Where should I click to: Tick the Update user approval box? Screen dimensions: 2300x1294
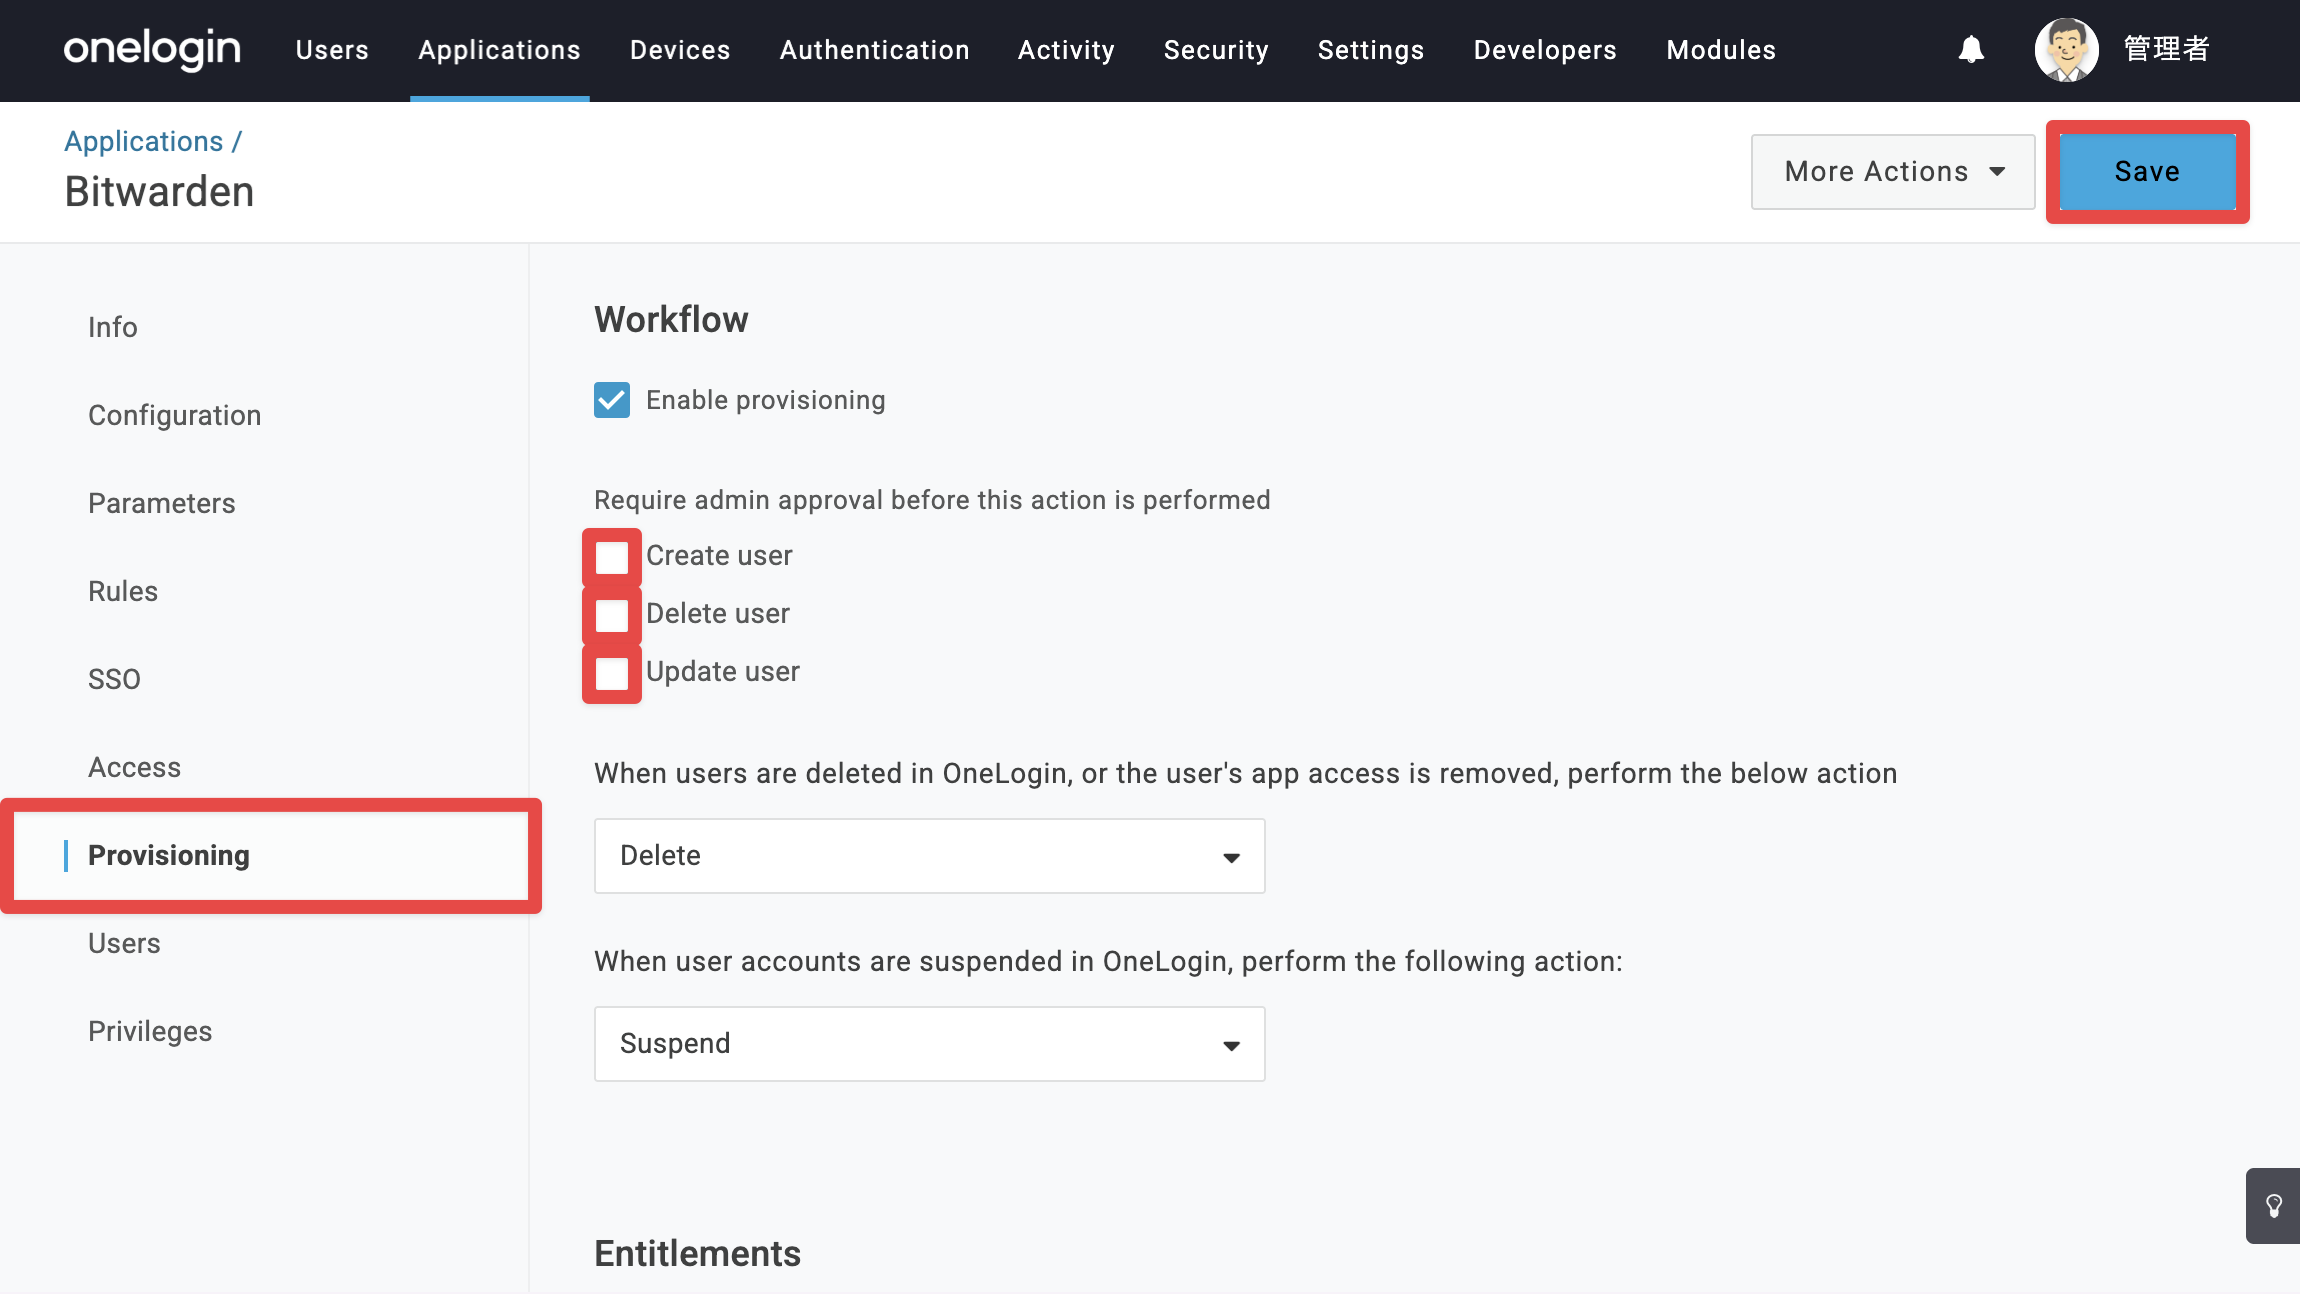tap(612, 673)
